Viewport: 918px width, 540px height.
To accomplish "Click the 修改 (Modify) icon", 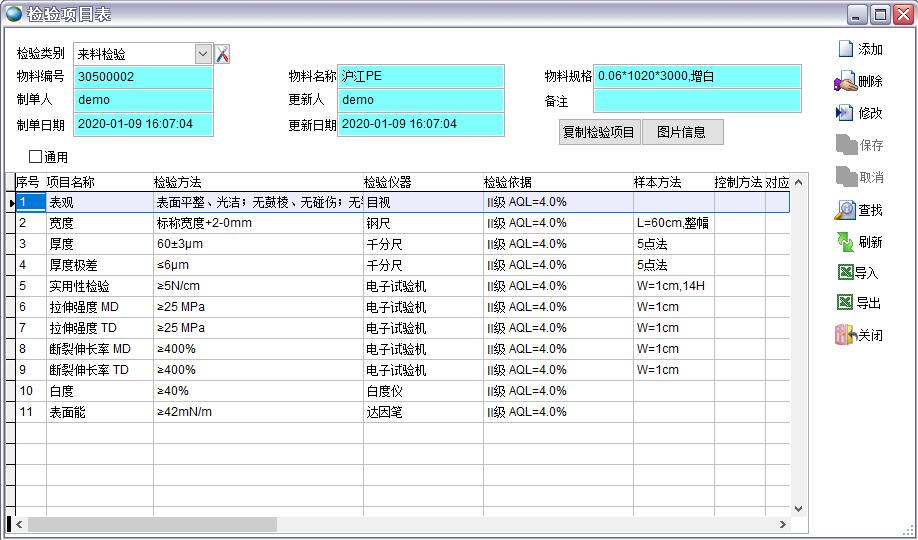I will pos(845,113).
